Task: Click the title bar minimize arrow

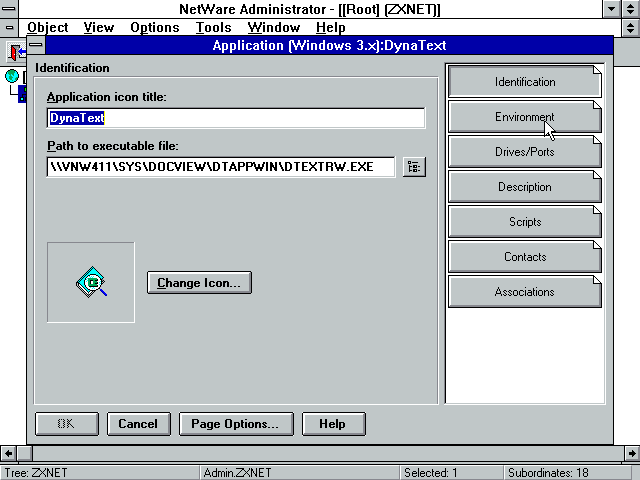Action: coord(611,9)
